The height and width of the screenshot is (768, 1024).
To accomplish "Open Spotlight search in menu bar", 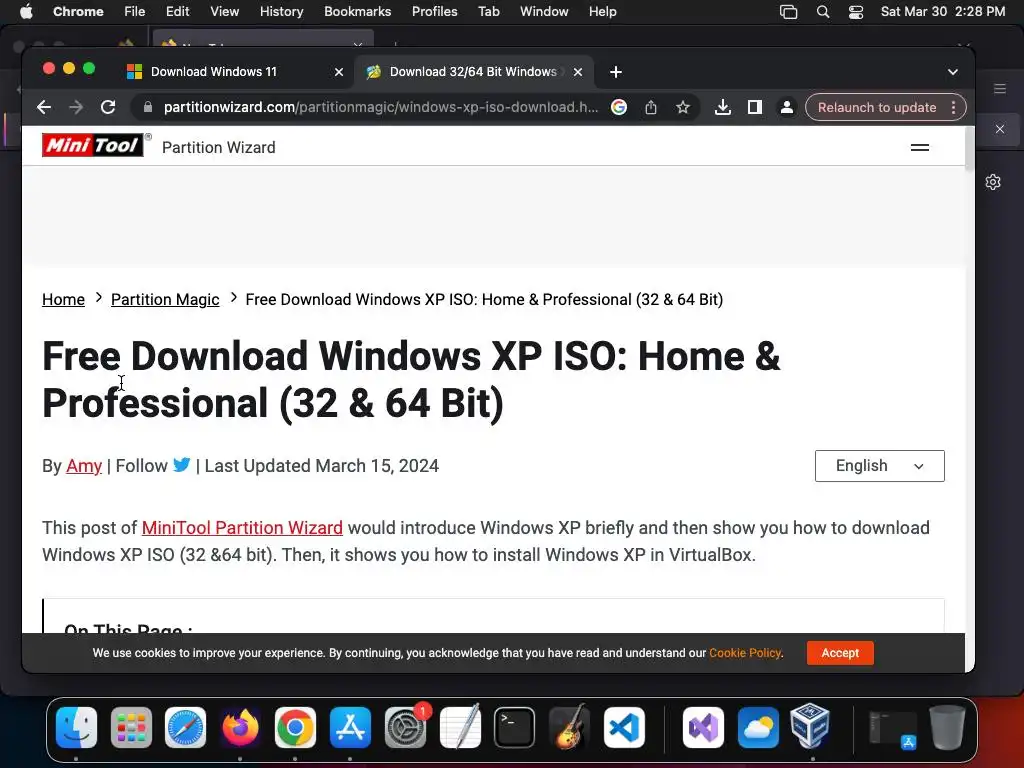I will tap(823, 12).
